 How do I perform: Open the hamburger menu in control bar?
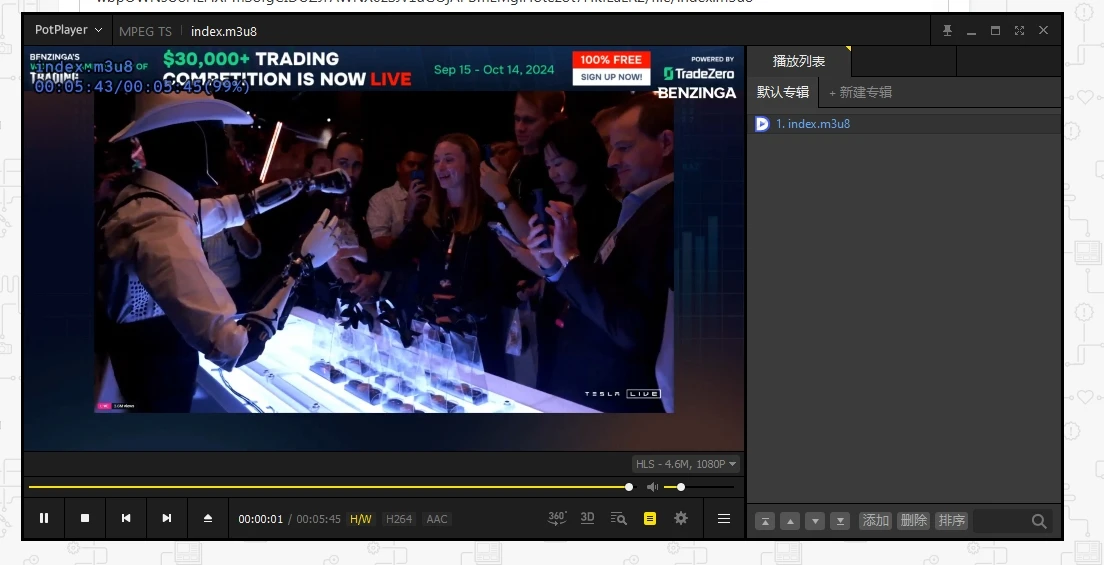pyautogui.click(x=724, y=518)
